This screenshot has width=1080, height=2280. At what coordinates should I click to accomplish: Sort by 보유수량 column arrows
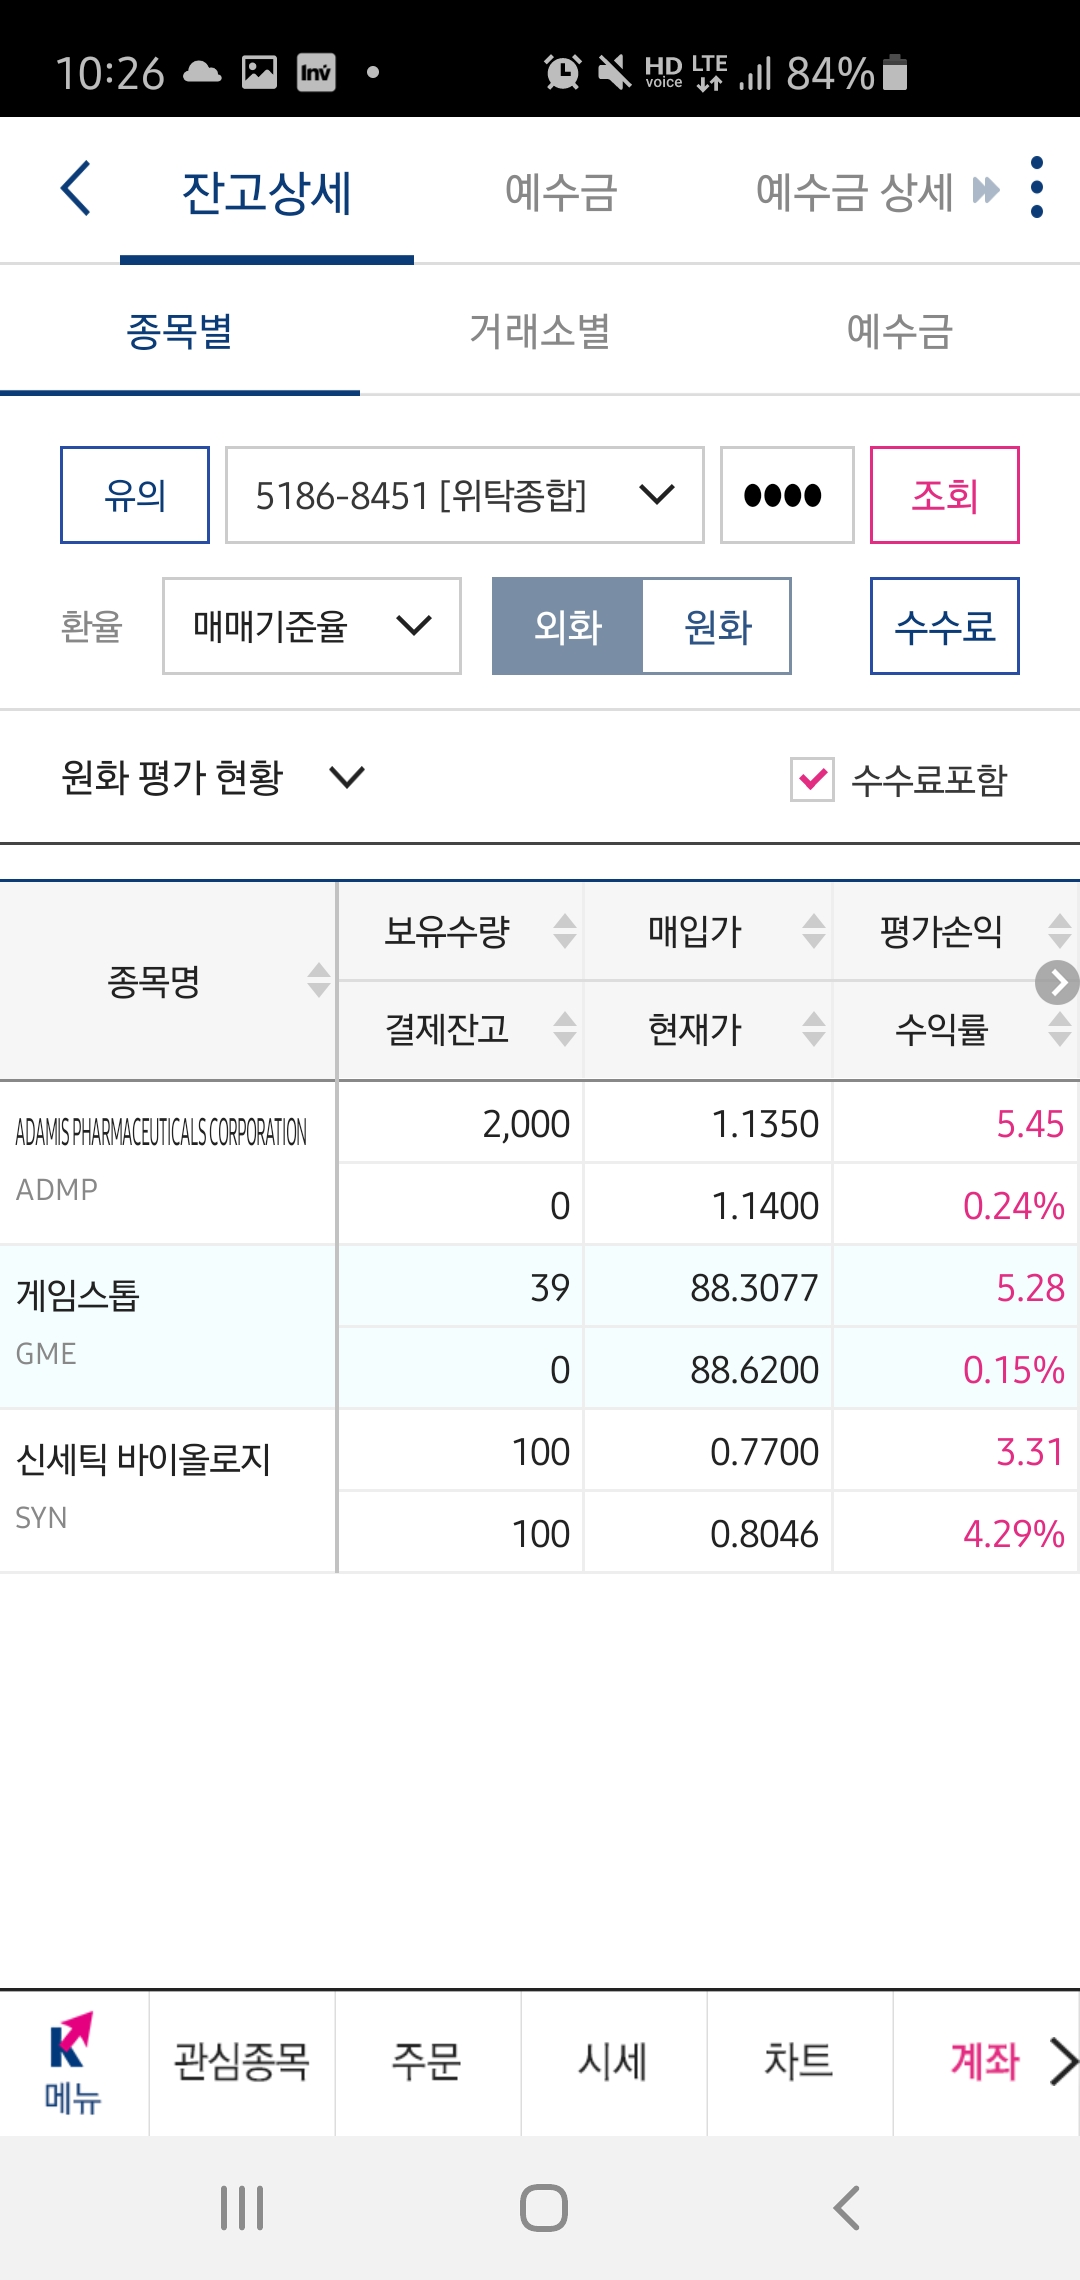tap(565, 931)
